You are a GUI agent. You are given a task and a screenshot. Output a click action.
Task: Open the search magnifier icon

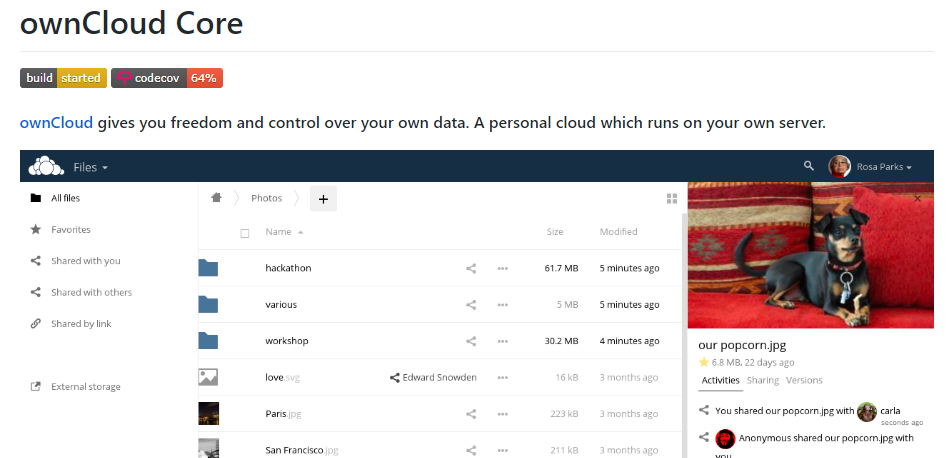click(x=808, y=166)
